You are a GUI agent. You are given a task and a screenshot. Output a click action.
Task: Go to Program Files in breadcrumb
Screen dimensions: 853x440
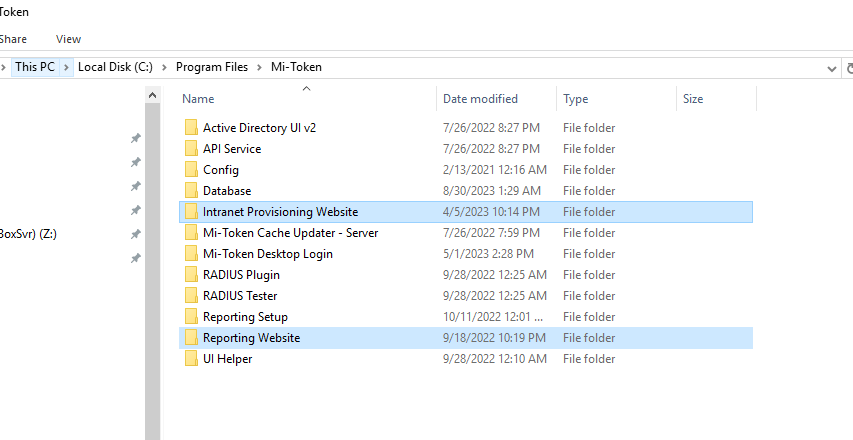click(x=212, y=67)
